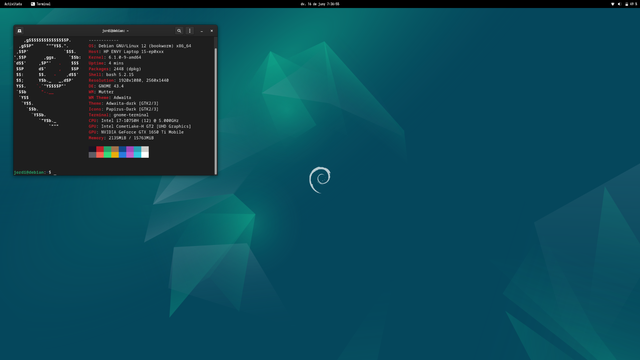Click the volume speaker icon in top bar
This screenshot has width=640, height=360.
coord(619,4)
